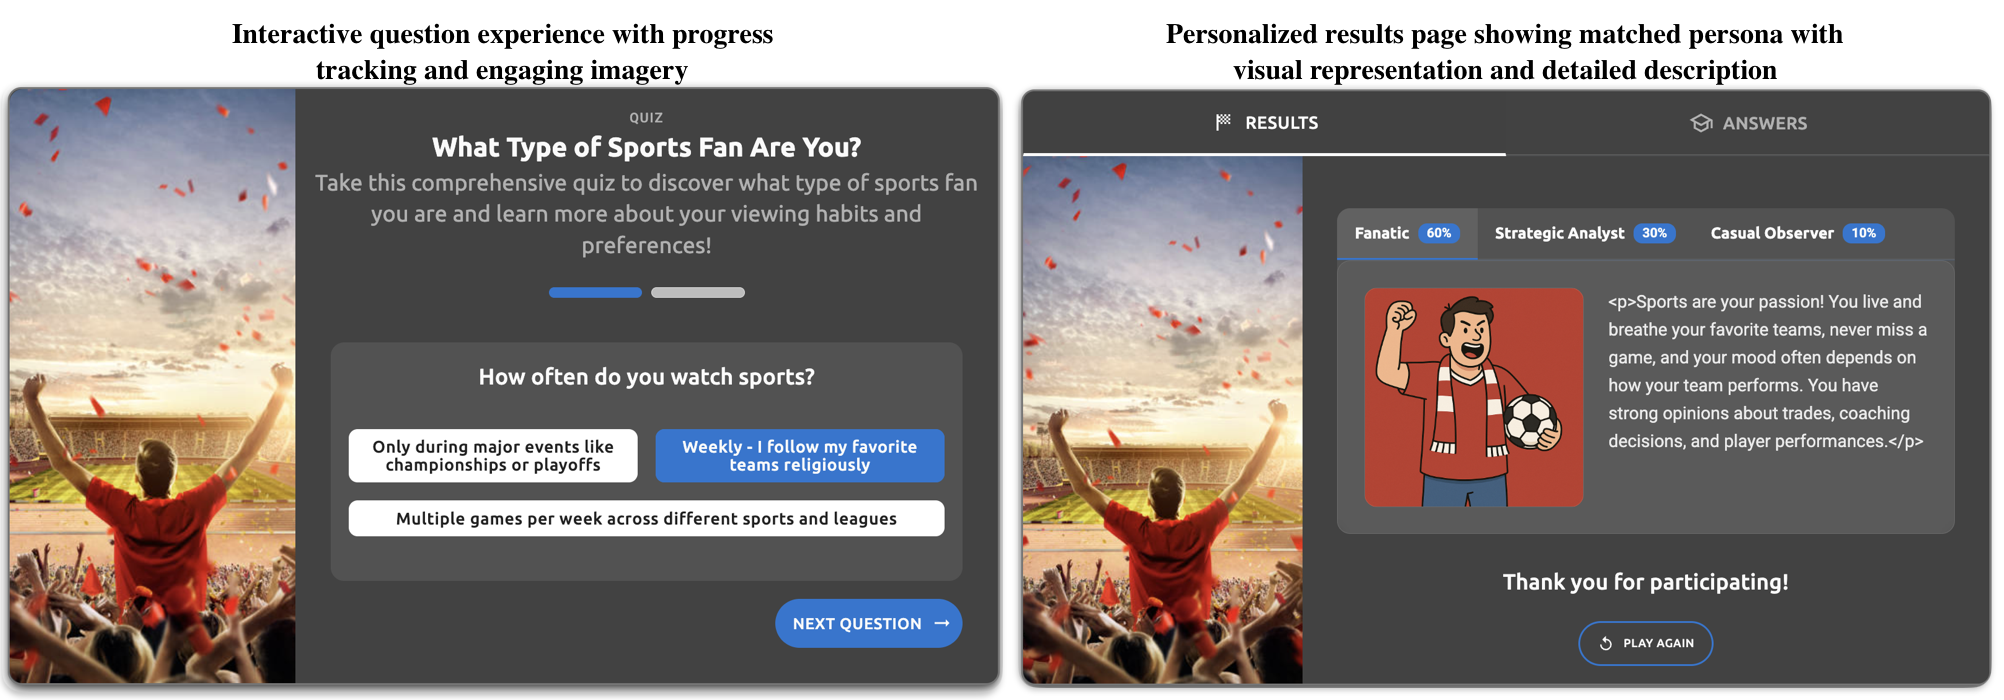
Task: Click the 60% badge next to Fanatic
Action: tap(1439, 233)
